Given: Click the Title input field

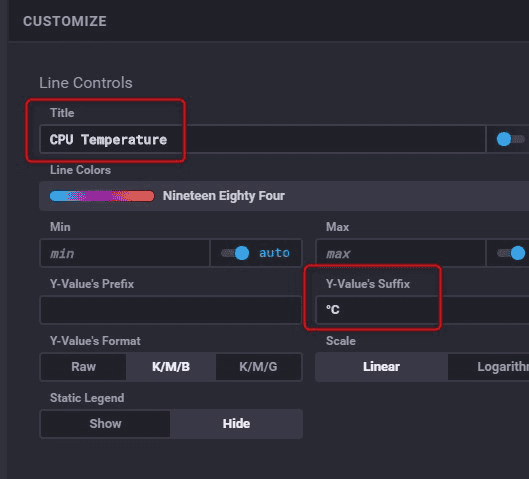Looking at the screenshot, I should 262,139.
